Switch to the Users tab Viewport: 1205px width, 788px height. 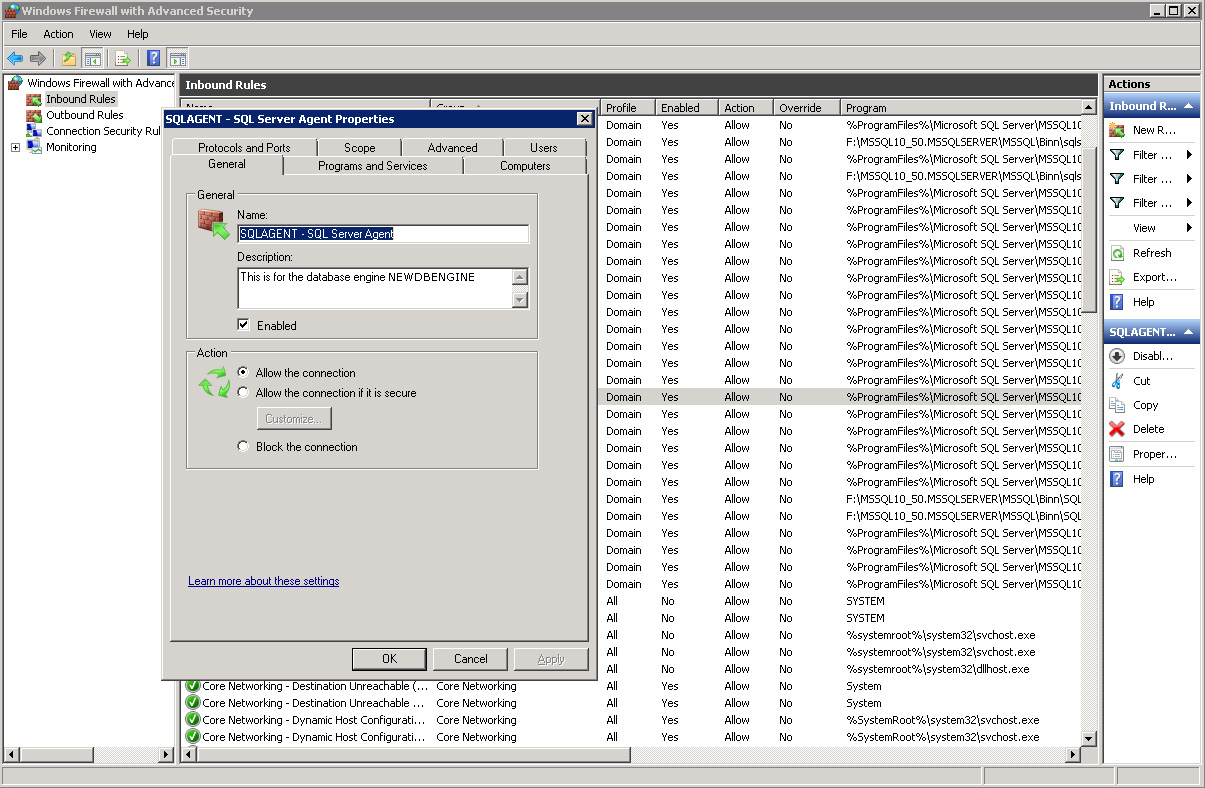point(544,147)
